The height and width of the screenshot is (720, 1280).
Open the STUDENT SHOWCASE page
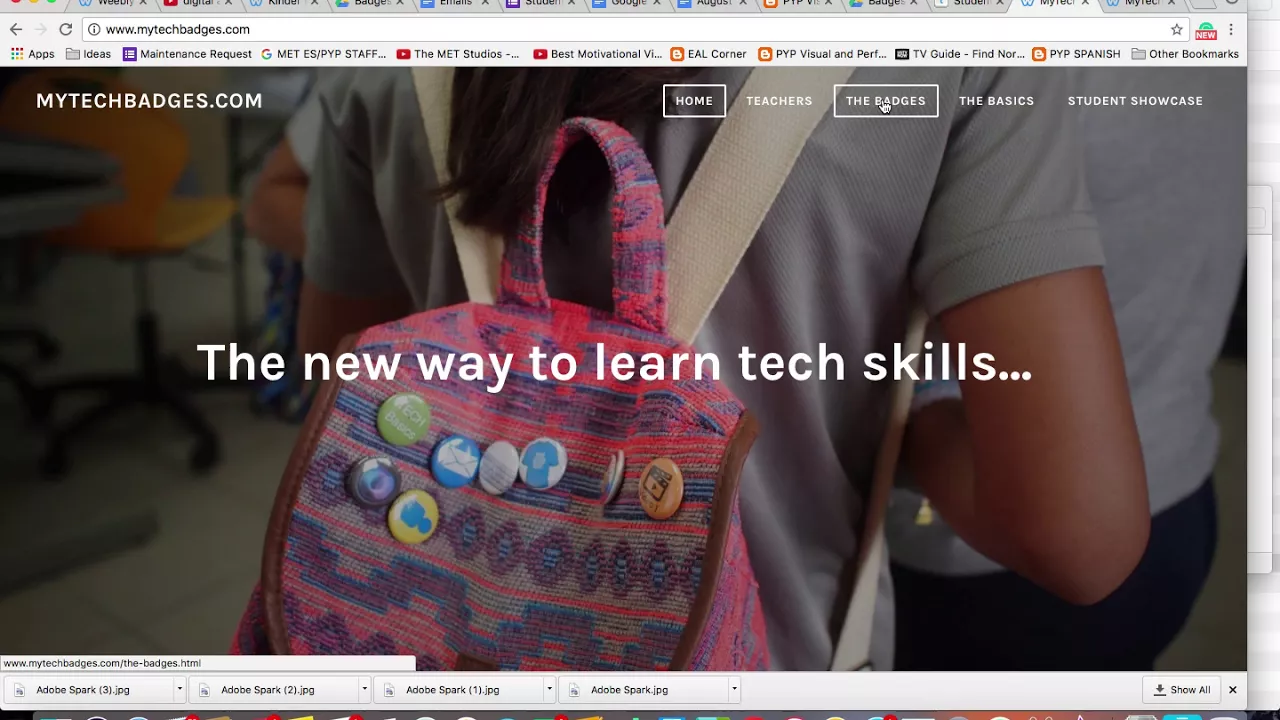click(x=1135, y=101)
